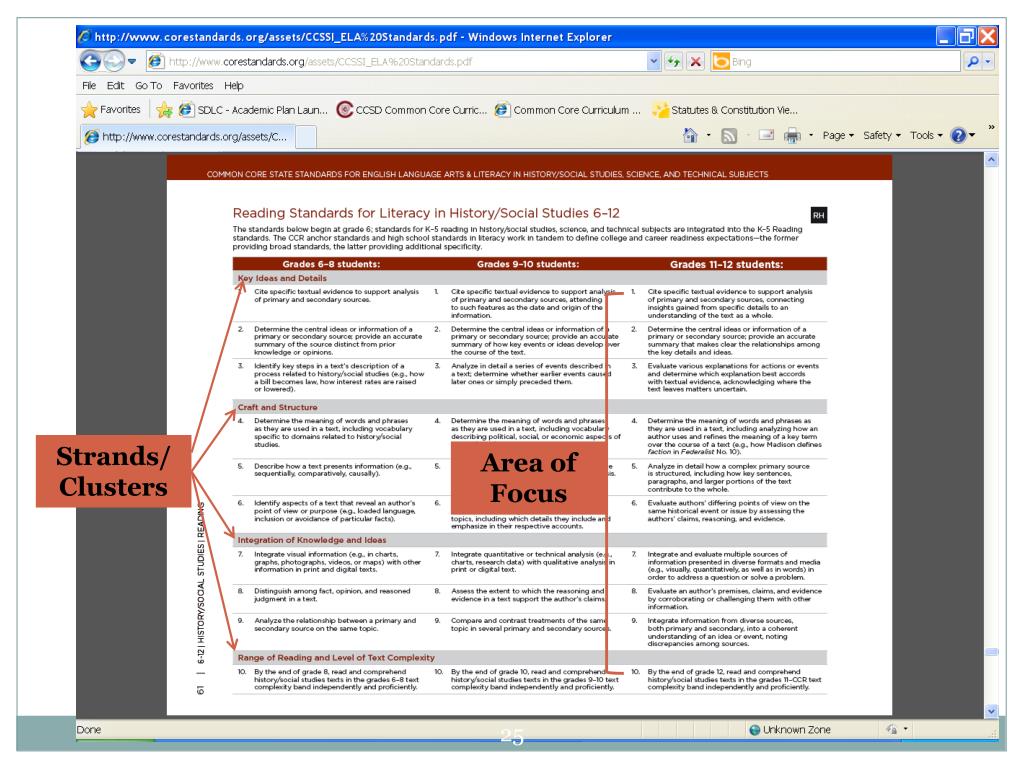Open the Help menu
Viewport: 1024px width, 768px height.
coord(233,86)
